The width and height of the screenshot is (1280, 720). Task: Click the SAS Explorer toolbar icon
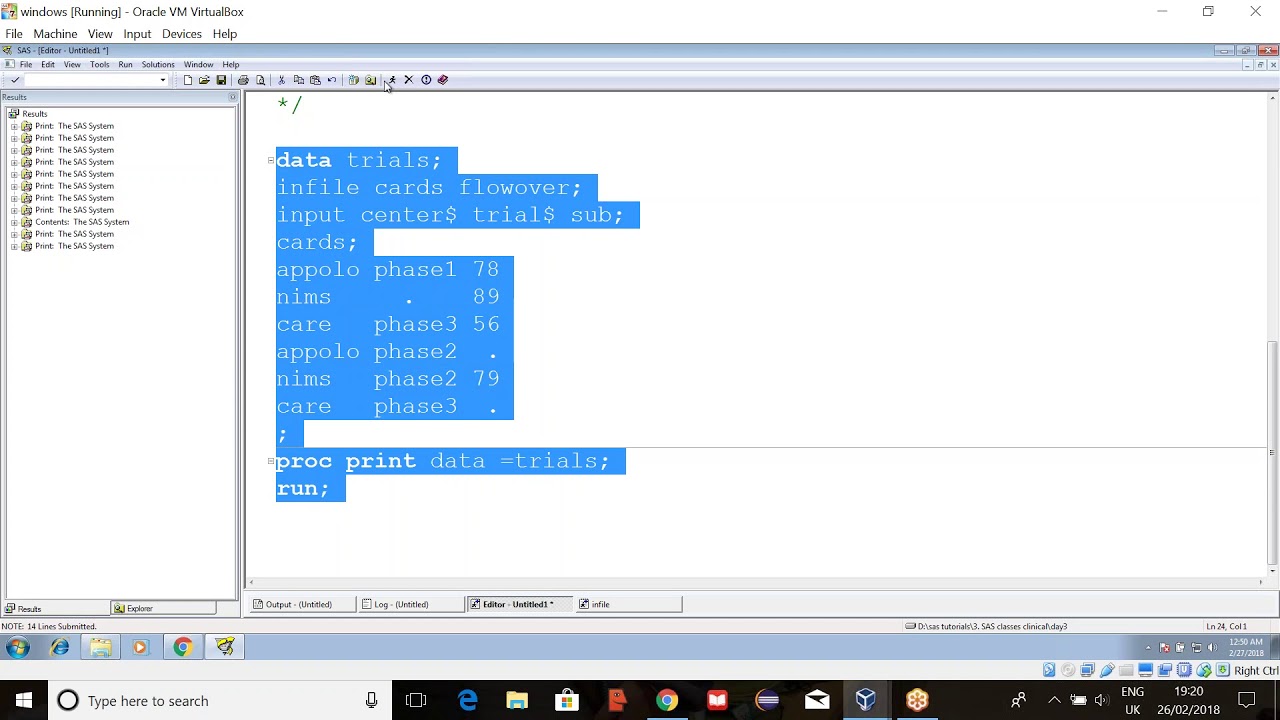(x=370, y=80)
